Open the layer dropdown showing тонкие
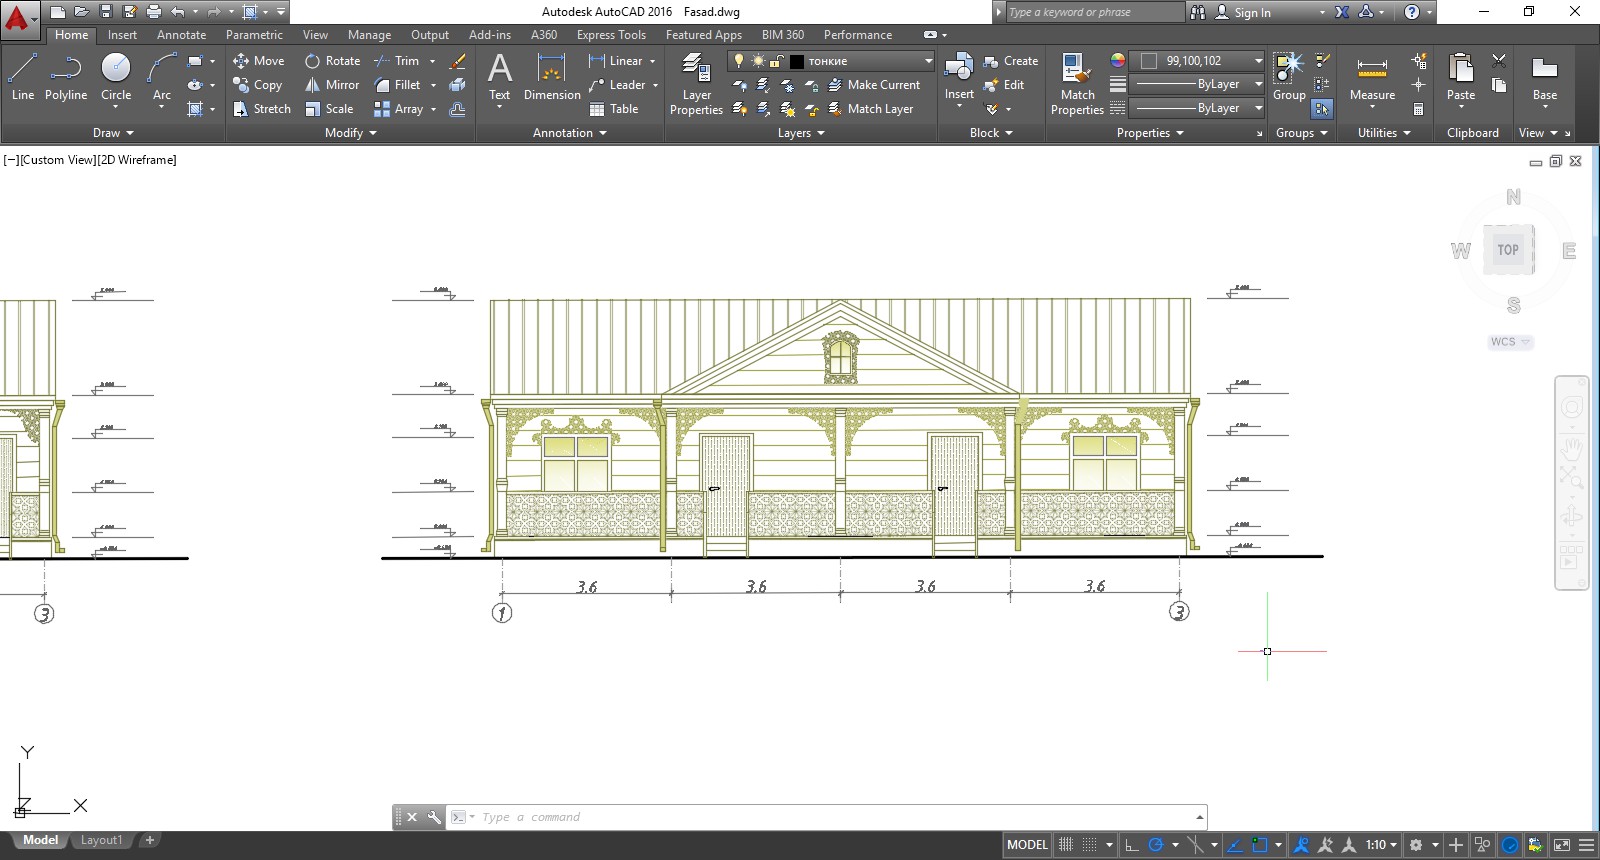 click(928, 61)
